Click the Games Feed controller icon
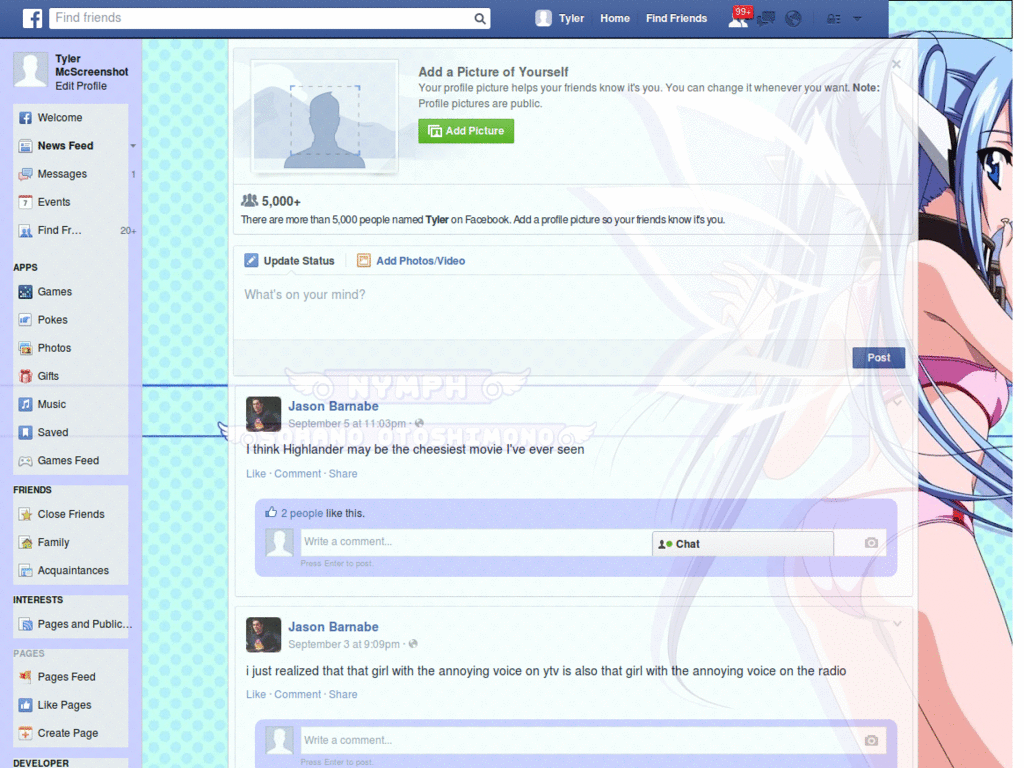Image resolution: width=1024 pixels, height=768 pixels. point(25,461)
